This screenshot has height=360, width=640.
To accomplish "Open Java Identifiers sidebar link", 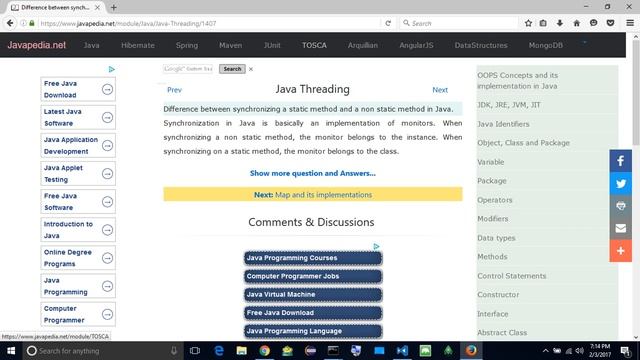I will click(503, 124).
